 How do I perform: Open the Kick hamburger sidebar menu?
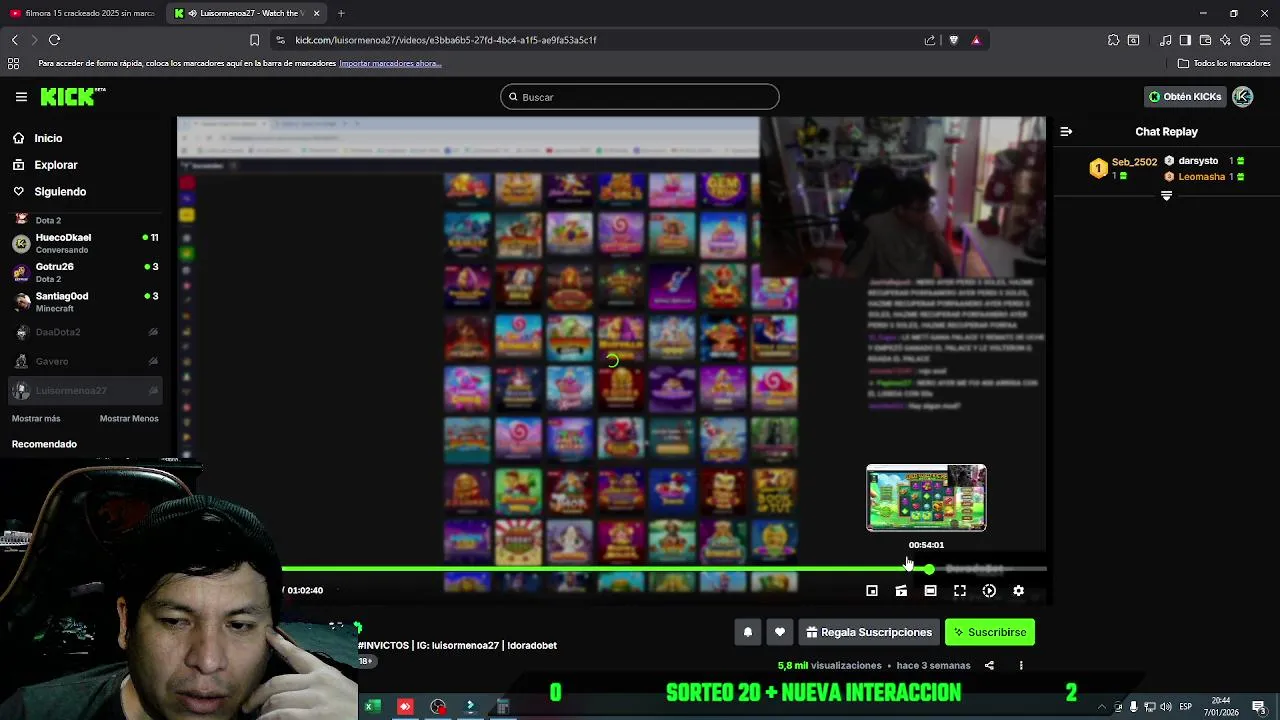pyautogui.click(x=21, y=97)
